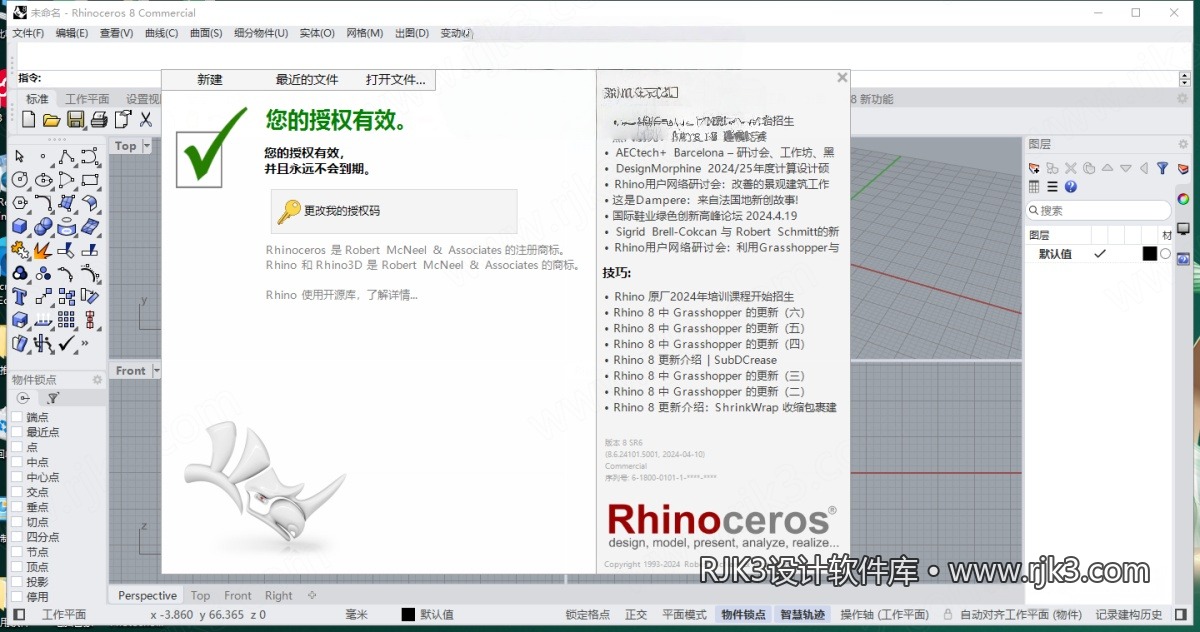This screenshot has height=632, width=1200.
Task: Select the Circle tool
Action: (19, 179)
